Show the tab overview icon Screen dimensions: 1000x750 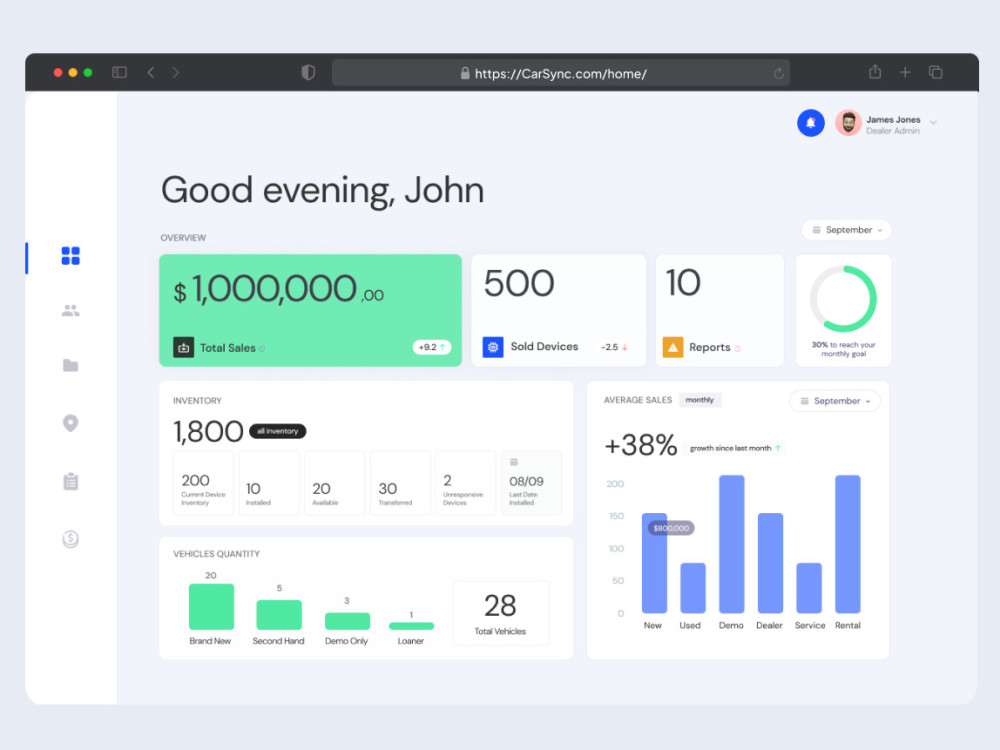click(936, 73)
